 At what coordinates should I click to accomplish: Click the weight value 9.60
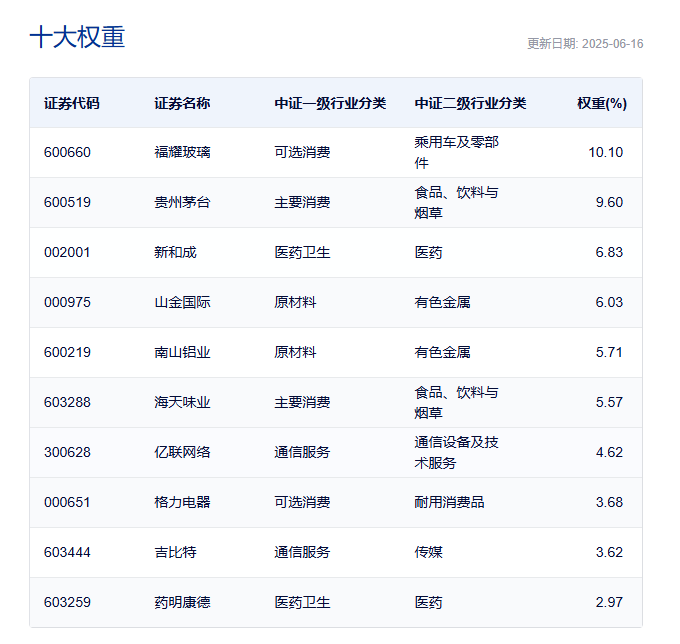point(609,202)
